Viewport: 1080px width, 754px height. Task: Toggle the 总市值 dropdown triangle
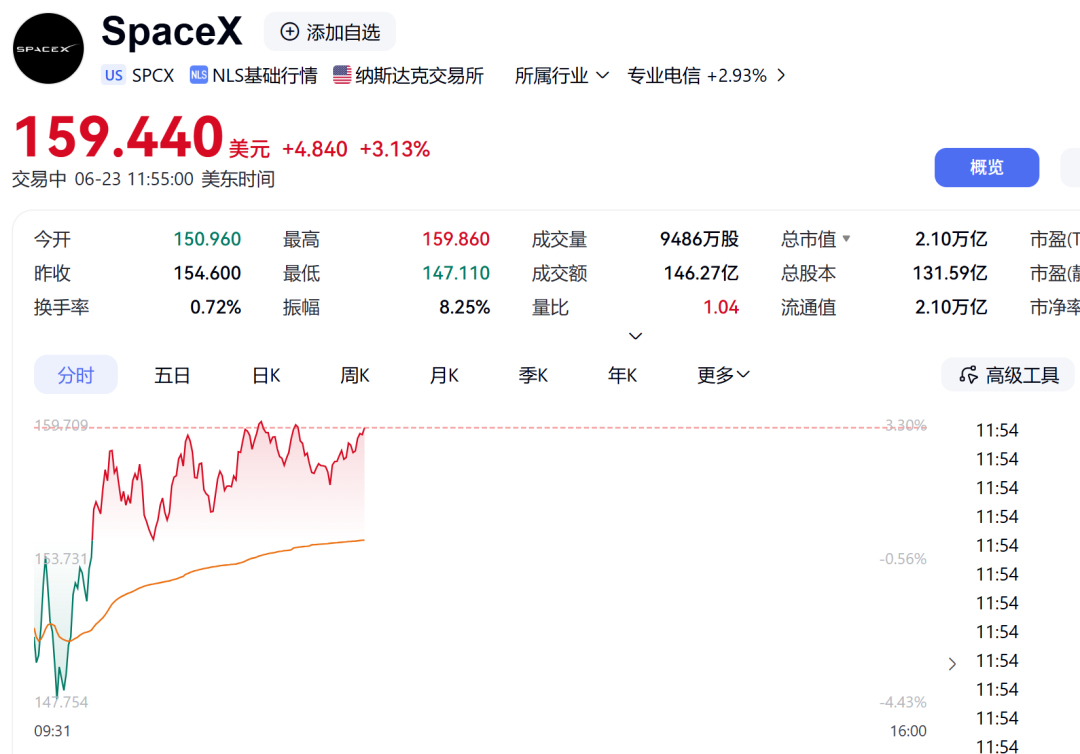click(847, 239)
